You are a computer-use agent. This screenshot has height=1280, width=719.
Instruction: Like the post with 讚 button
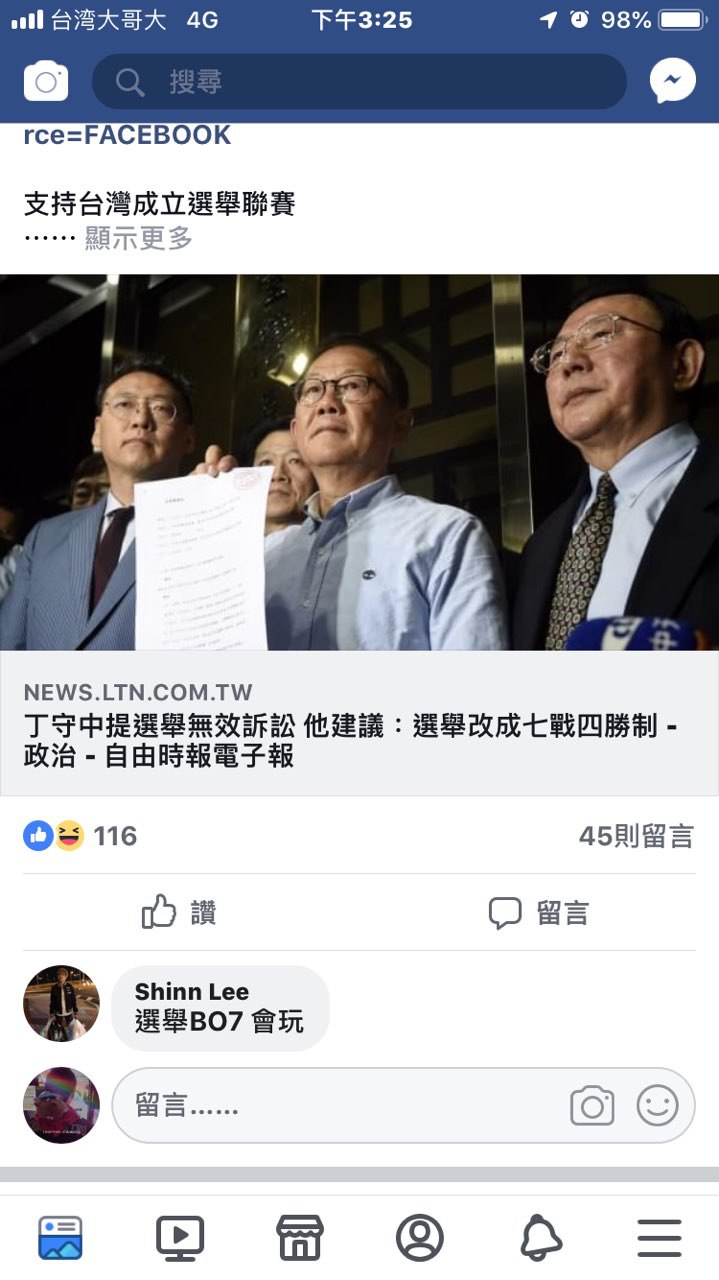coord(179,912)
